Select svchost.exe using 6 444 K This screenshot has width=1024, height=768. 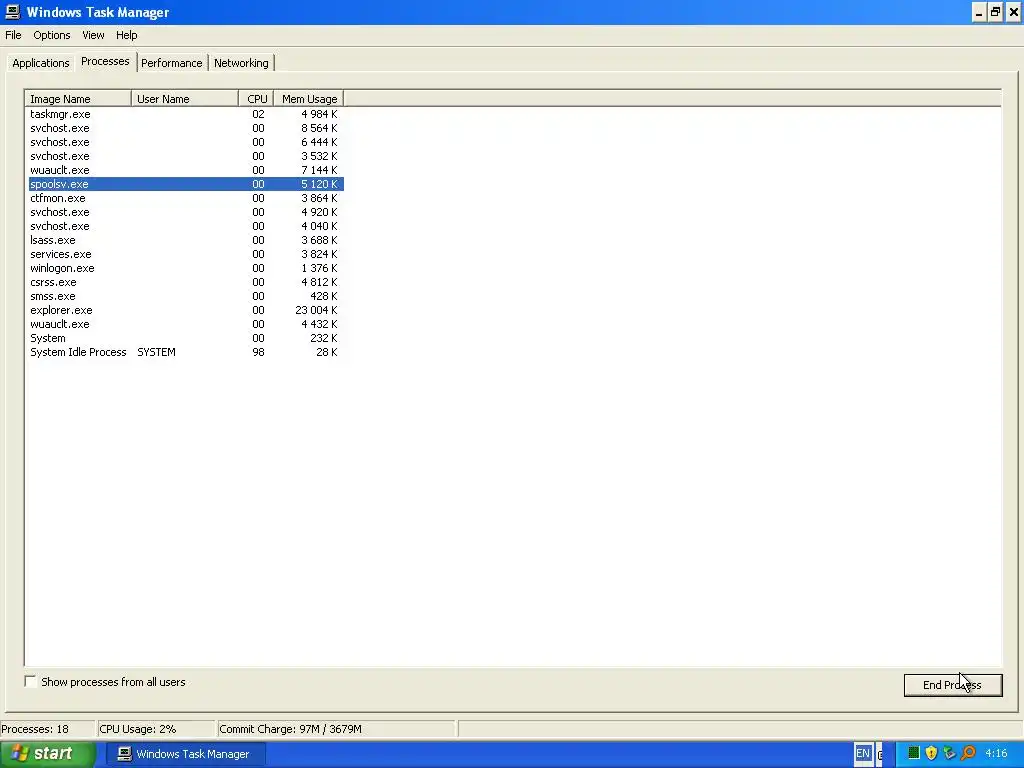click(x=186, y=142)
